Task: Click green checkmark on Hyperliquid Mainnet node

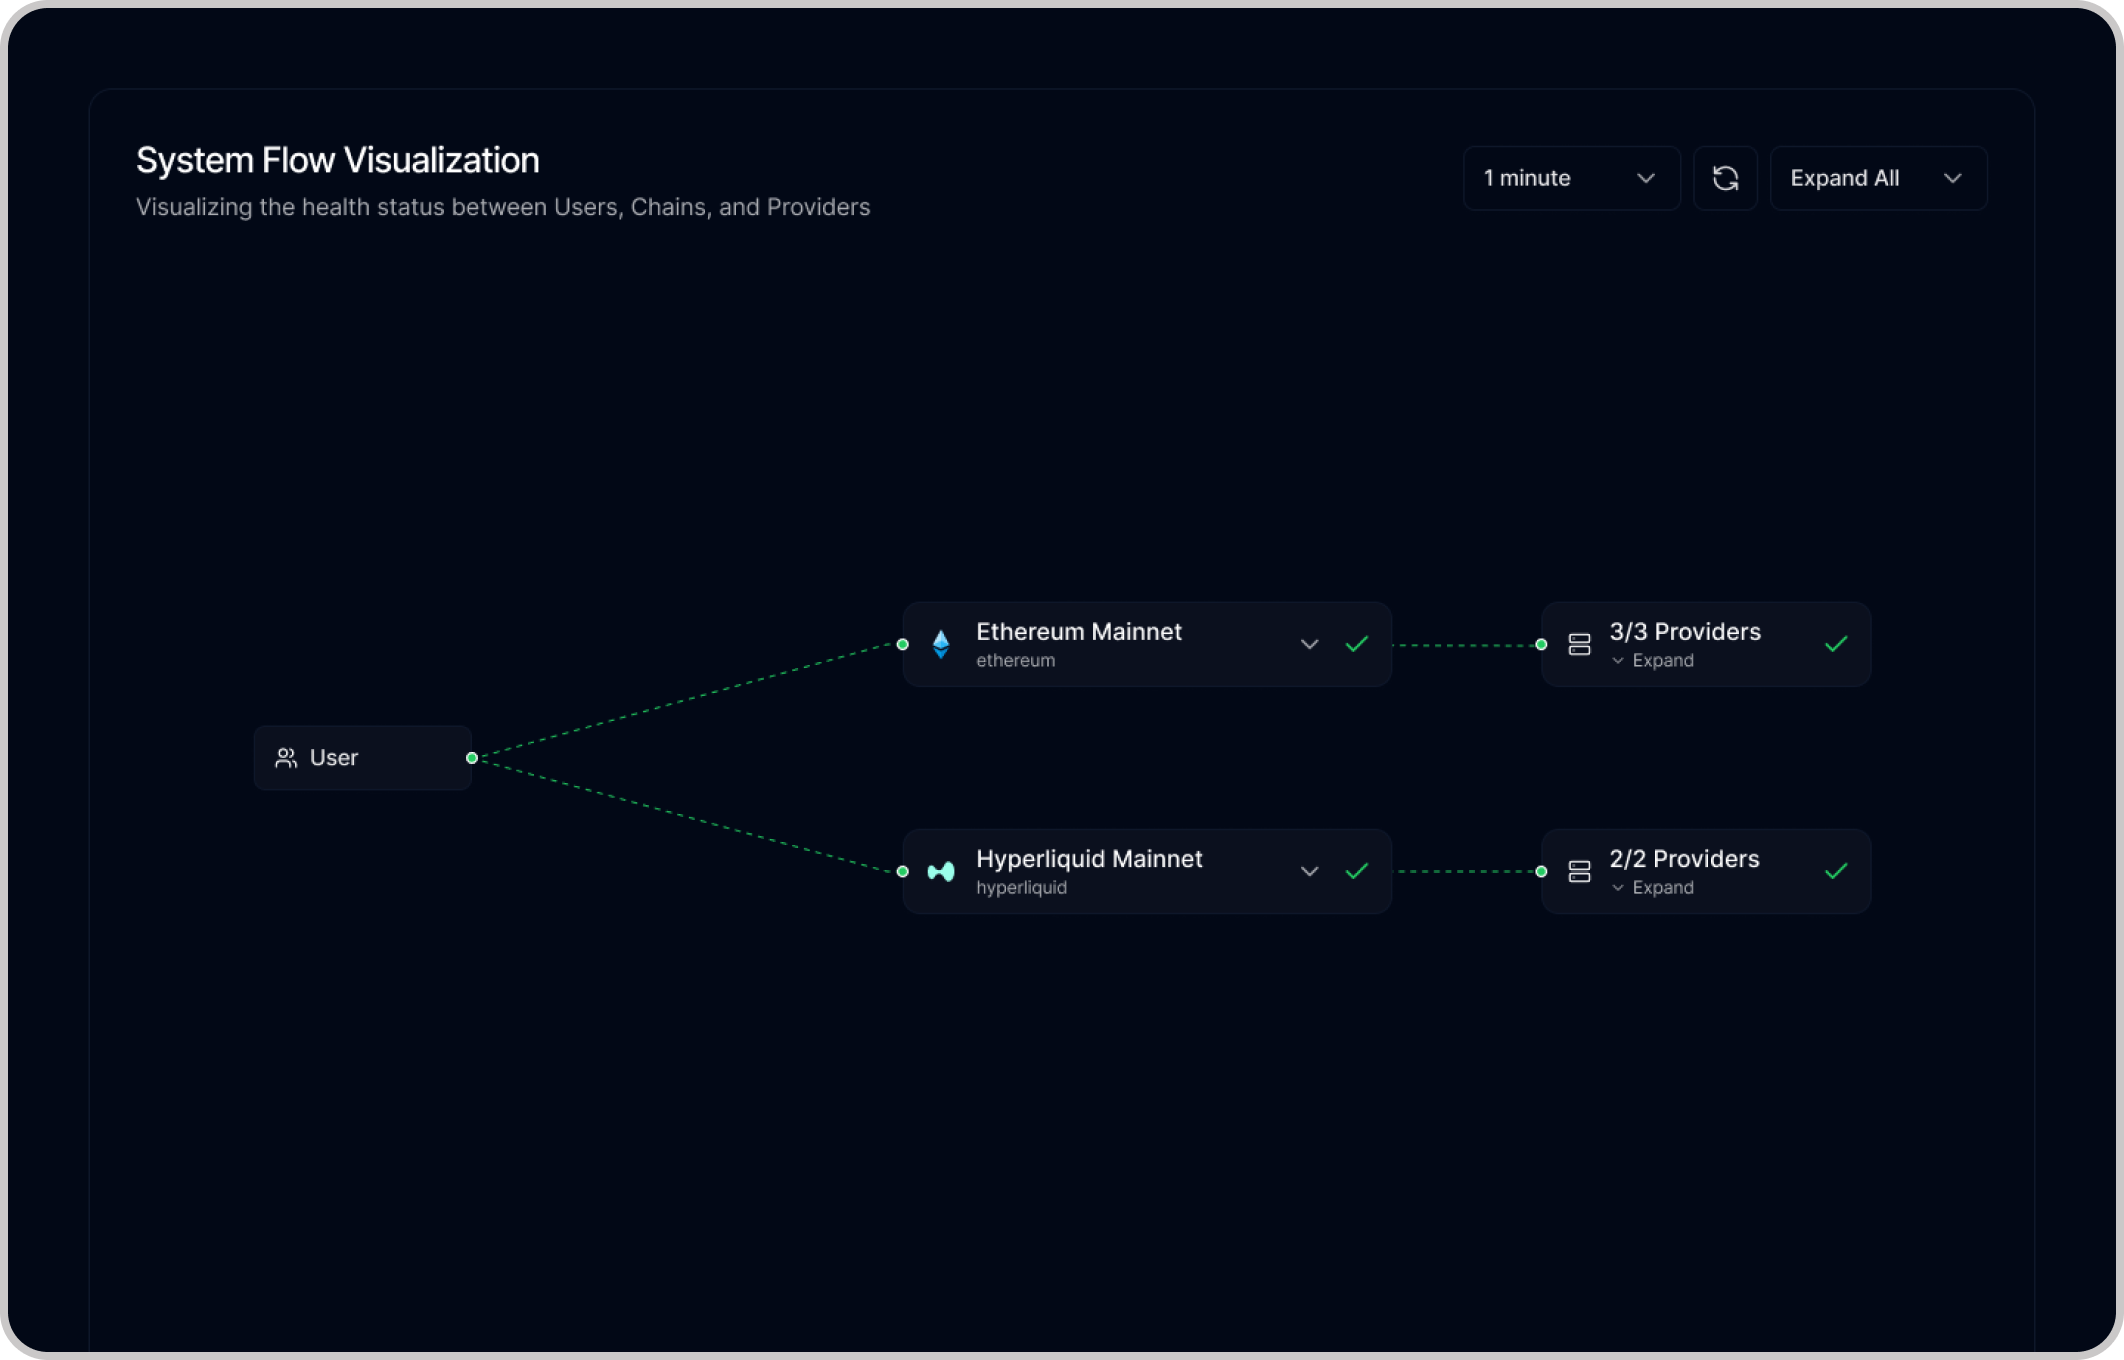Action: point(1356,872)
